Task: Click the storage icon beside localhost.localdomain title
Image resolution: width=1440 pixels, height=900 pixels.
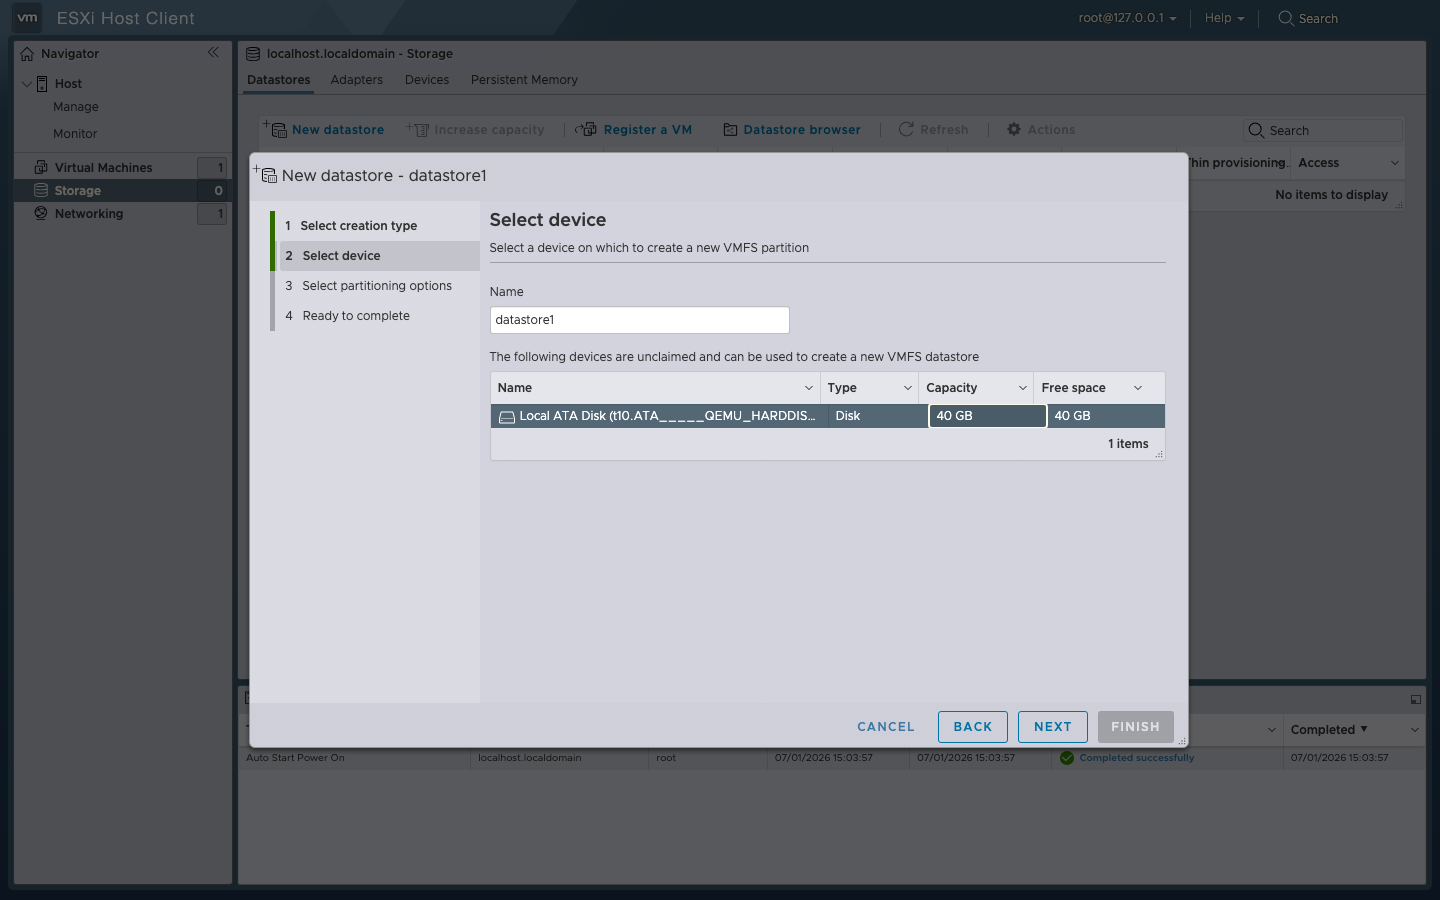Action: click(x=253, y=54)
